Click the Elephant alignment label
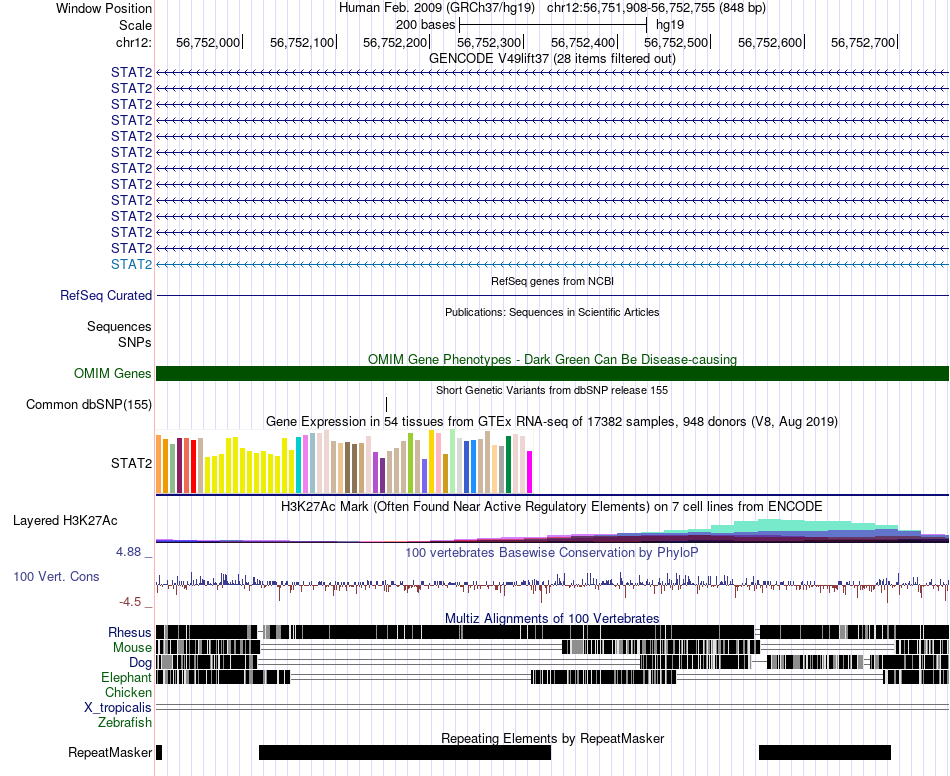950x776 pixels. click(x=126, y=678)
